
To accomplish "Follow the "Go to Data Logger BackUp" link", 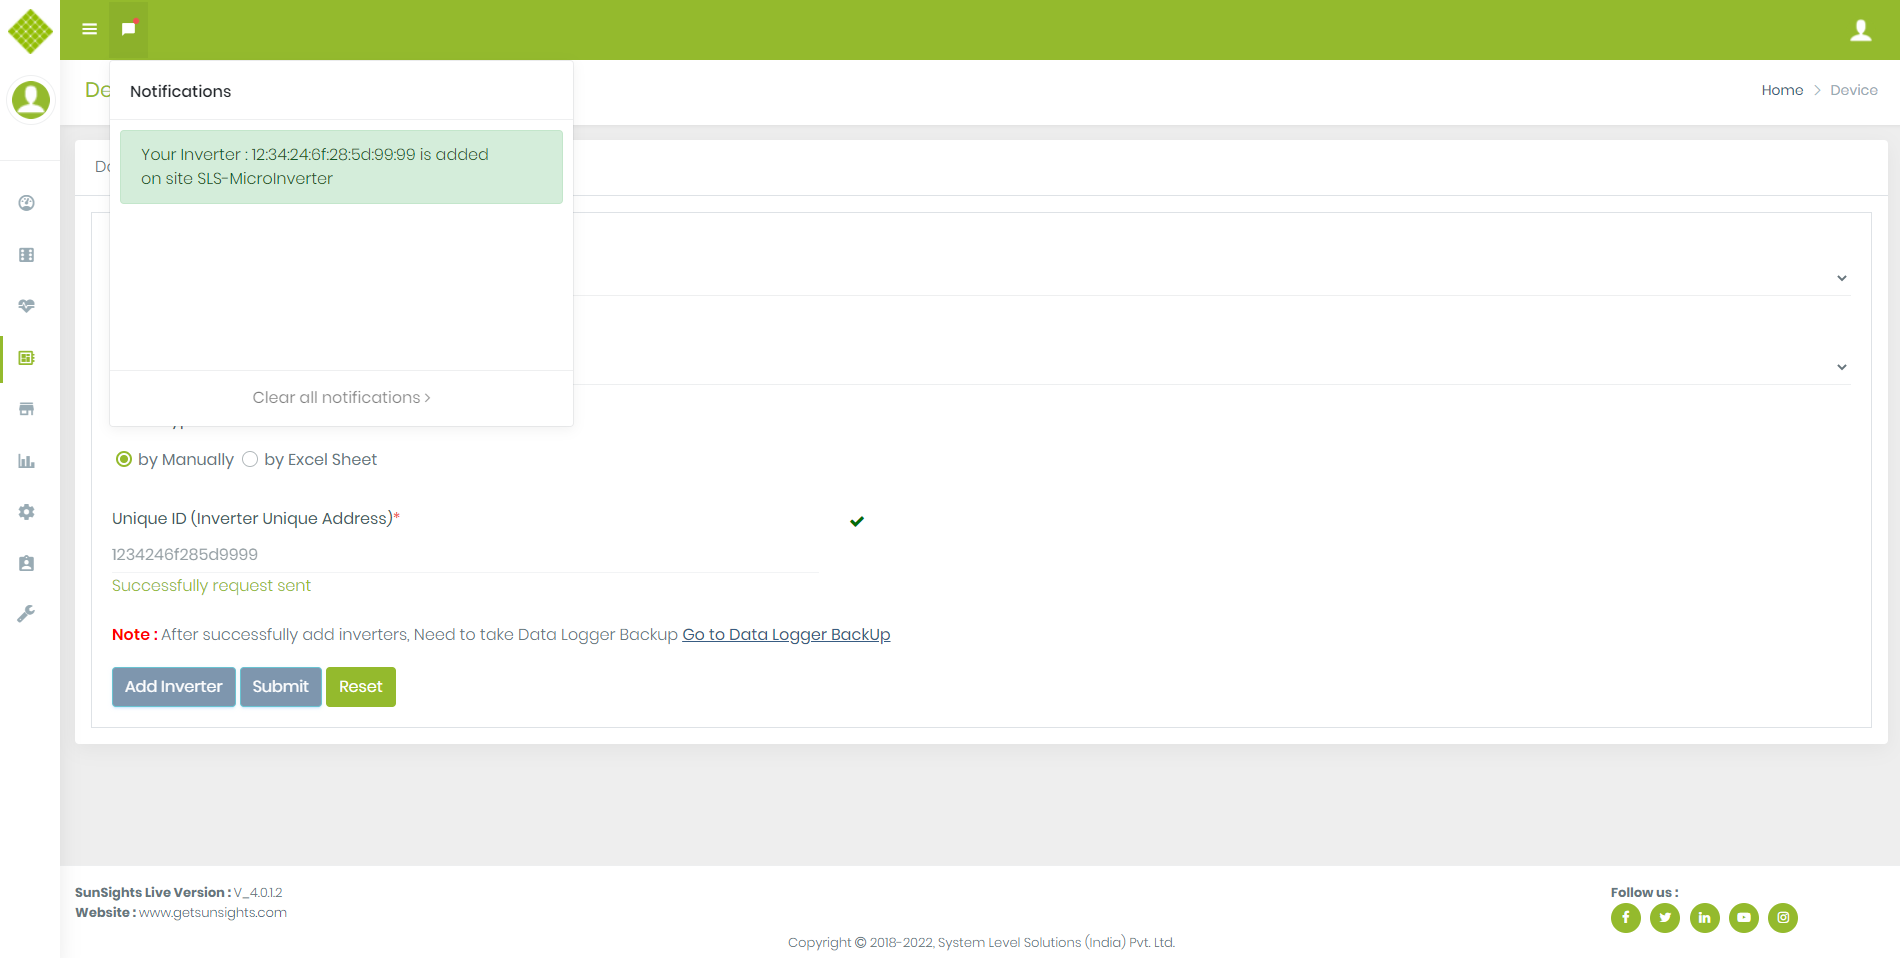I will click(786, 634).
